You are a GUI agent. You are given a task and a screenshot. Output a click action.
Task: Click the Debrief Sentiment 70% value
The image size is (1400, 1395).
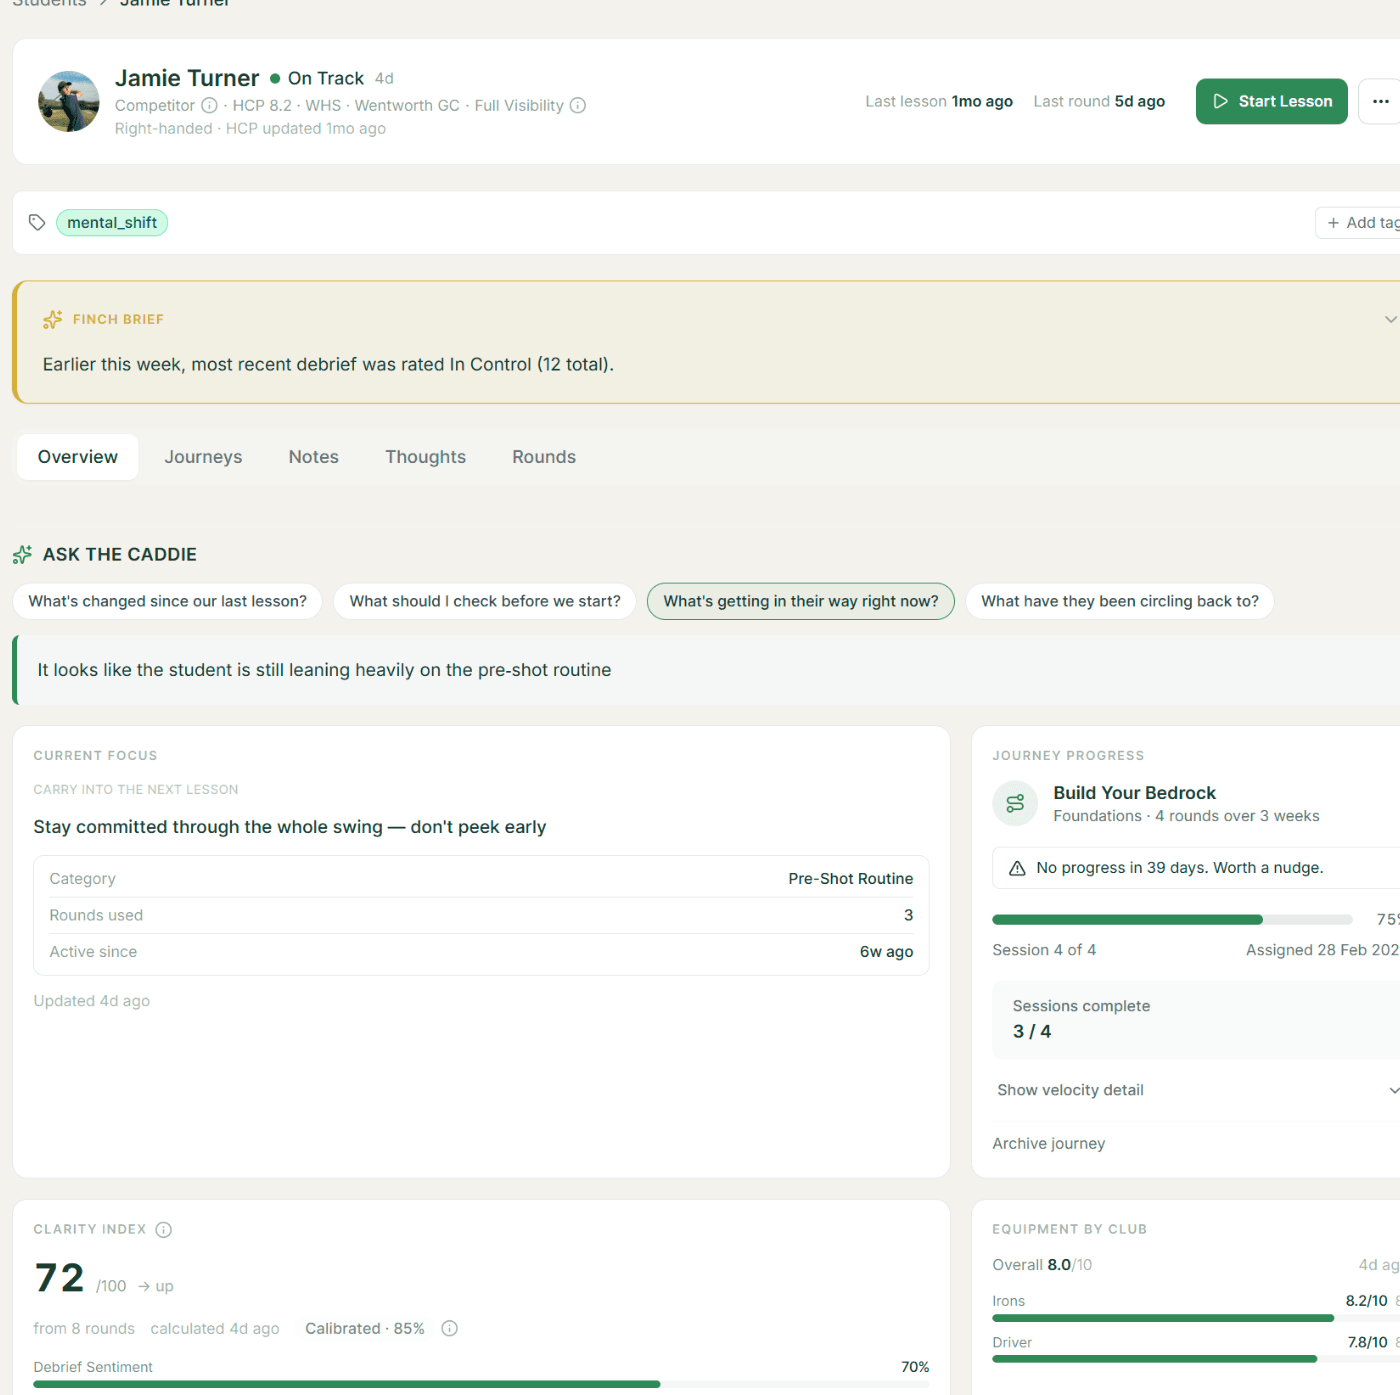click(x=915, y=1367)
